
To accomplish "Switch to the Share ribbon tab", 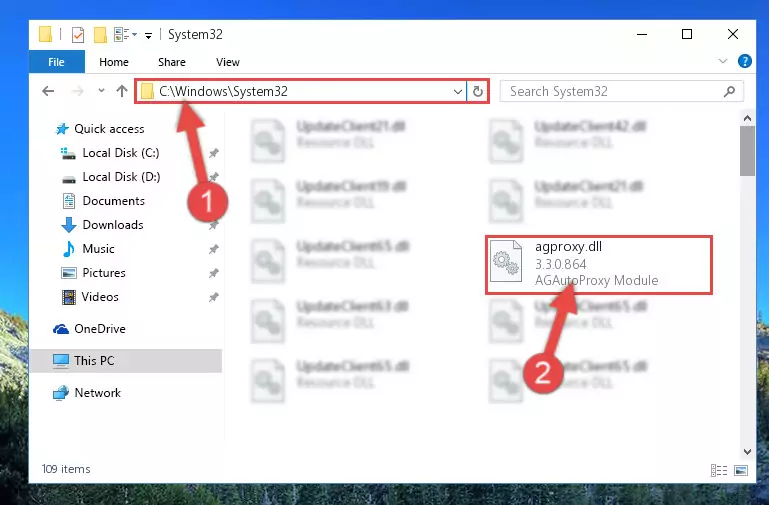I will pyautogui.click(x=172, y=62).
